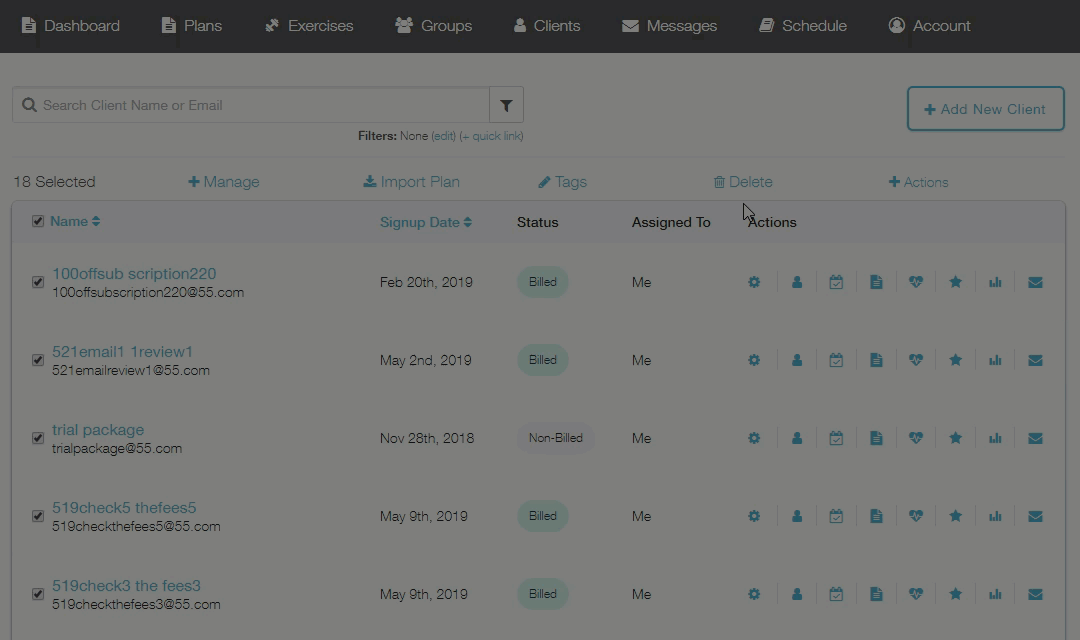This screenshot has height=640, width=1080.
Task: Uncheck the select-all header checkbox
Action: click(38, 221)
